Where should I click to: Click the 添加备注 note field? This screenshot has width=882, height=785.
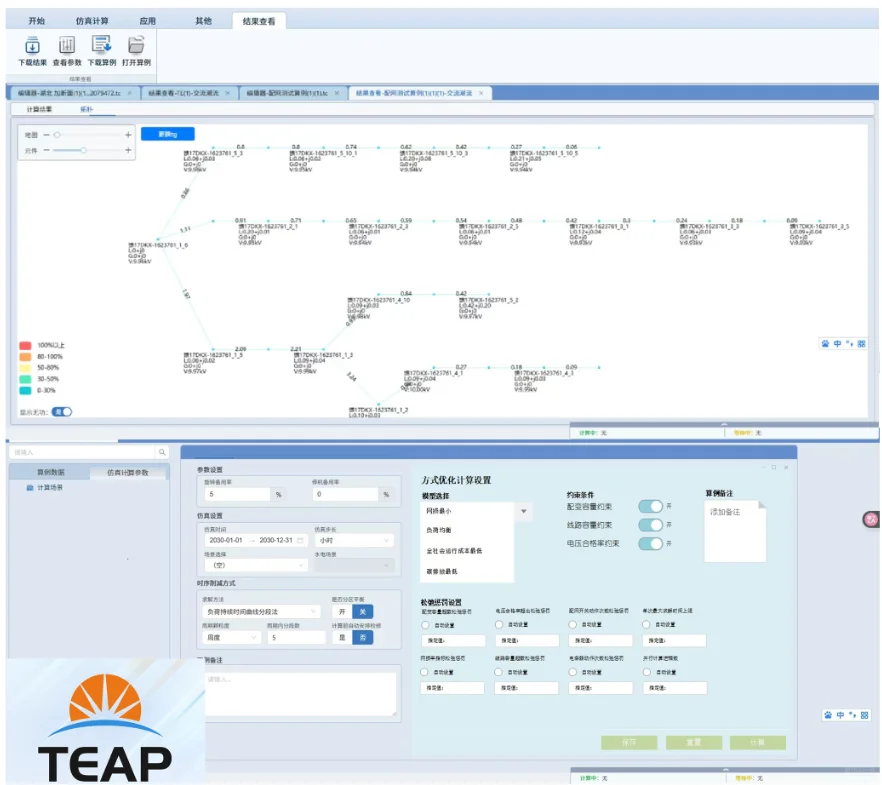click(x=735, y=531)
